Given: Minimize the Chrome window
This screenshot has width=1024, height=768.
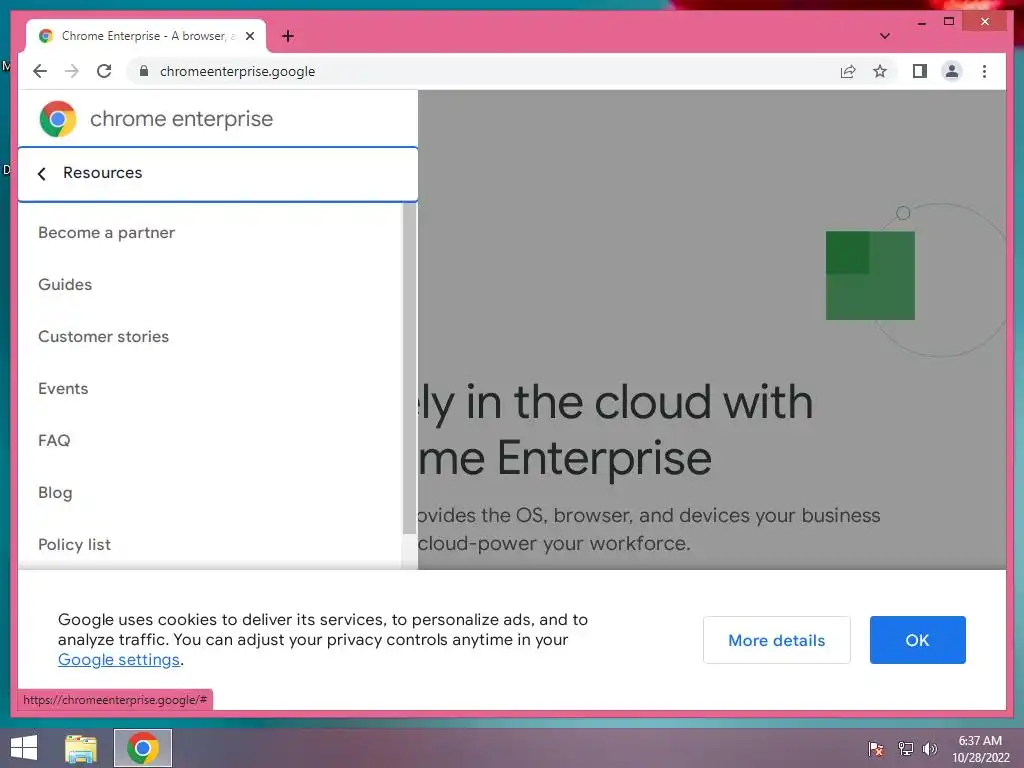Looking at the screenshot, I should [x=921, y=22].
